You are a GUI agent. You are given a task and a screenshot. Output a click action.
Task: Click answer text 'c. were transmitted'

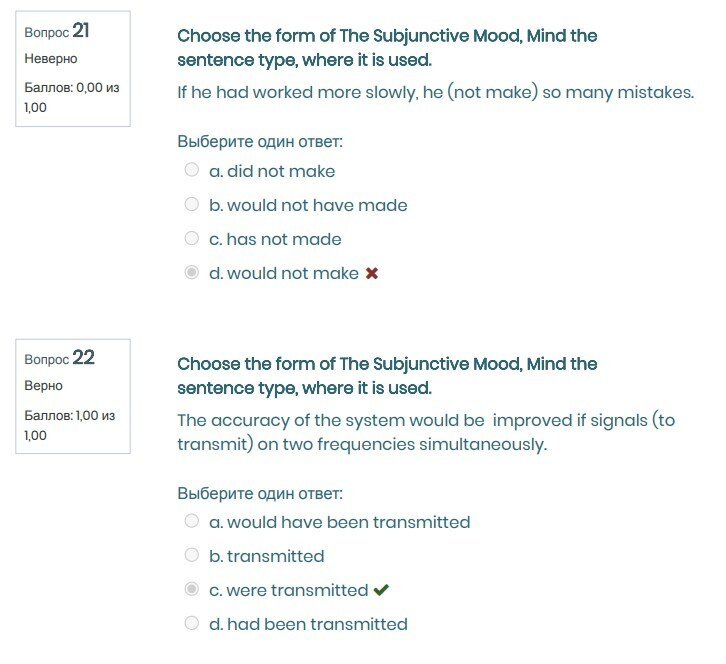pyautogui.click(x=288, y=590)
